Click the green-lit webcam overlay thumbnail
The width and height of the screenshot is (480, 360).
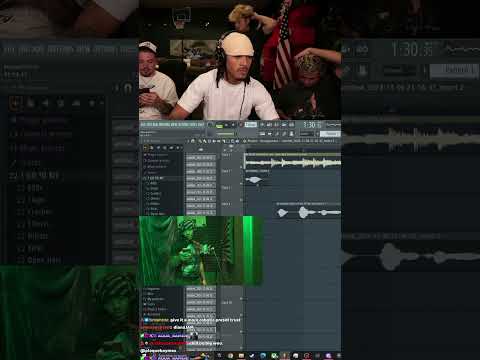[200, 251]
